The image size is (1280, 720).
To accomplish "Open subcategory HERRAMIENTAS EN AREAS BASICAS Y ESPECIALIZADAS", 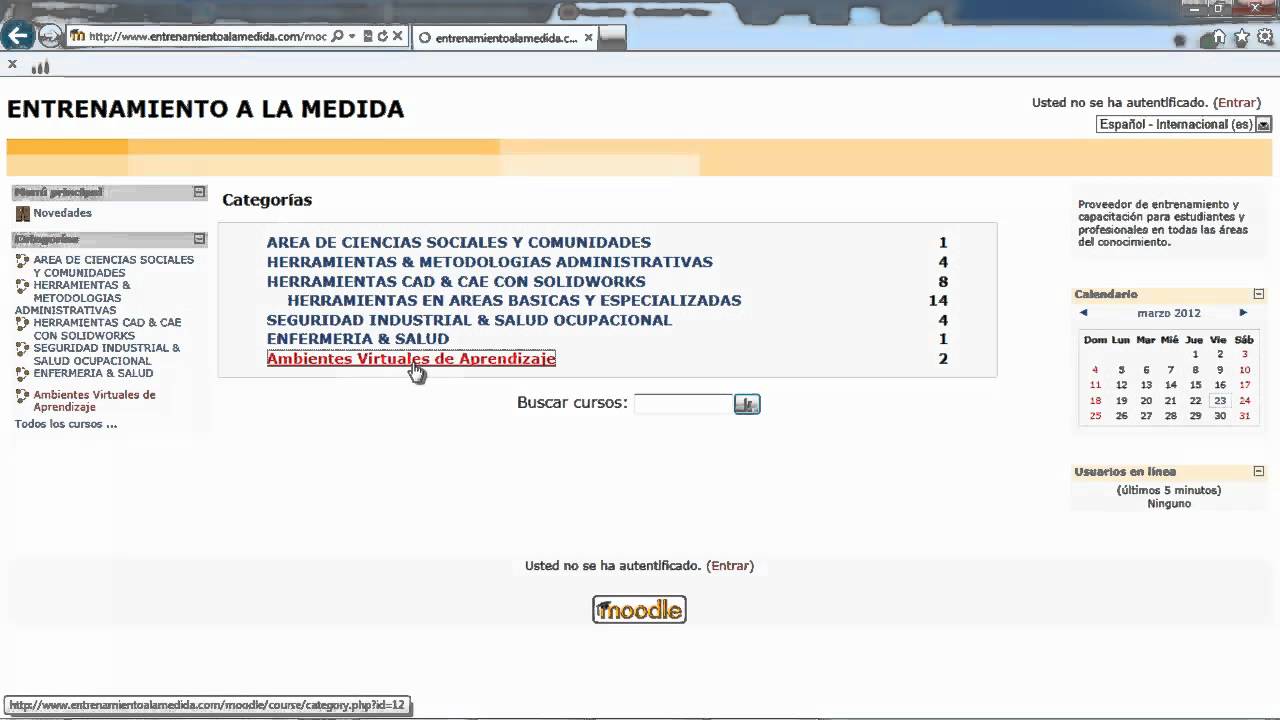I will 514,300.
